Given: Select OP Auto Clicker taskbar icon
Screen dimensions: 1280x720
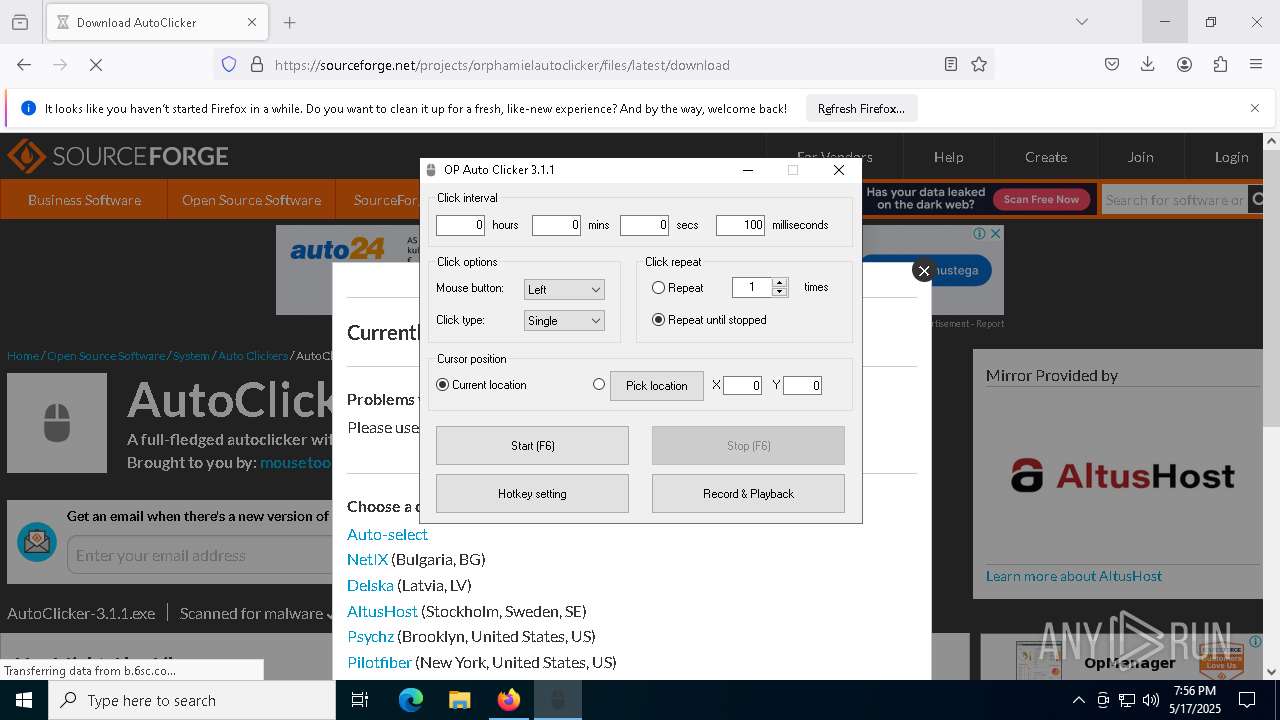Looking at the screenshot, I should [558, 700].
